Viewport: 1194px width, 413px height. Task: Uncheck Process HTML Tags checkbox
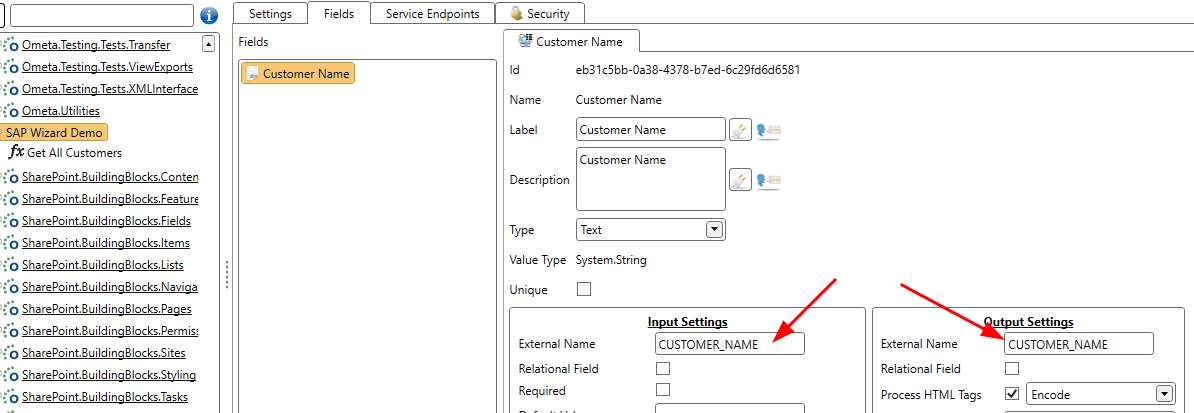click(x=1012, y=394)
